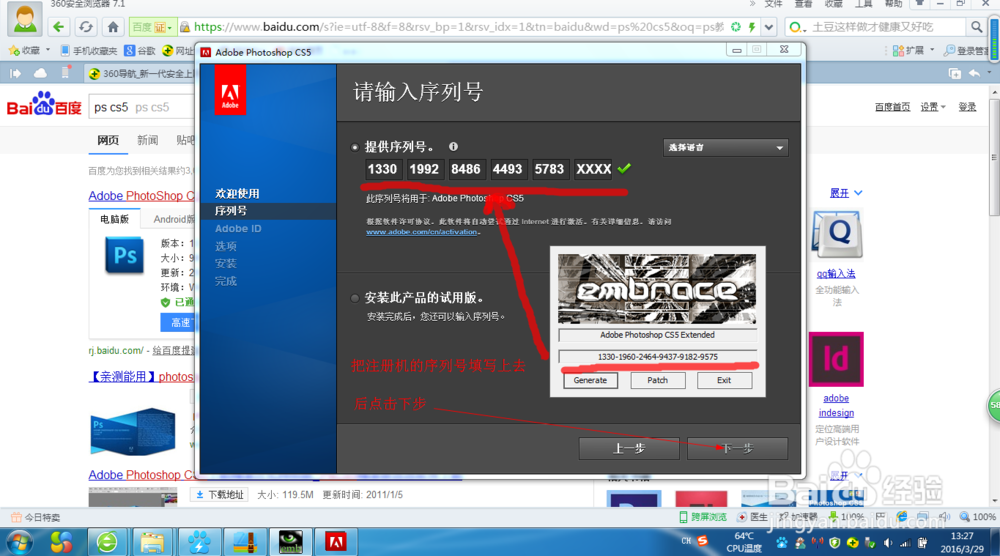Open the 手机收藏夹 bookmark

point(89,50)
